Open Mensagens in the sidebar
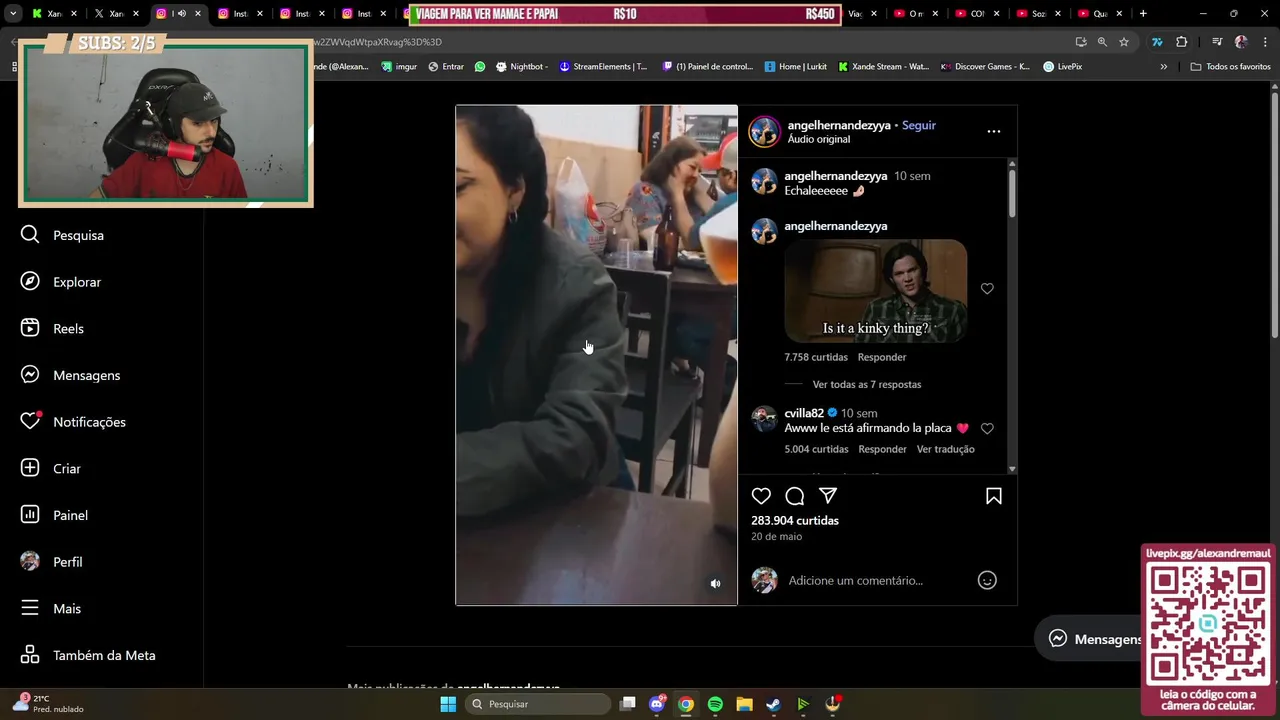Screen dimensions: 1280x720 click(x=70, y=375)
